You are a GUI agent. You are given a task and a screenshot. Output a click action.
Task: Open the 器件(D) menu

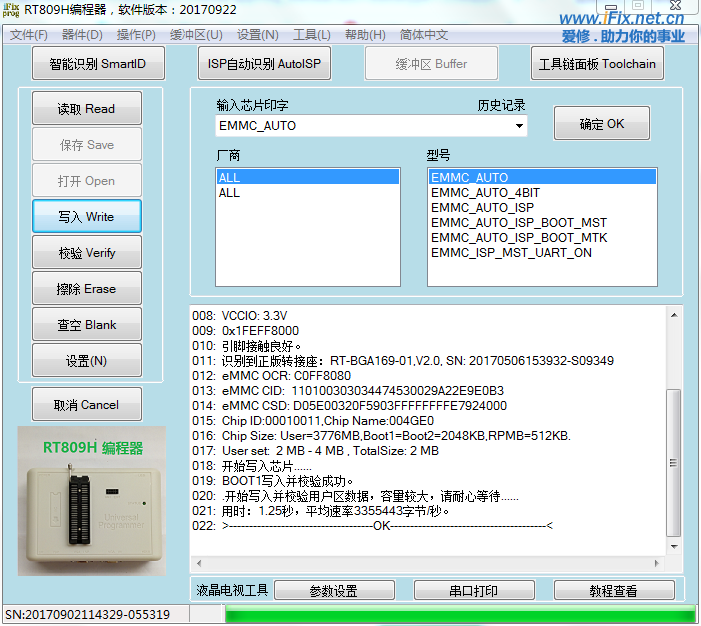pos(82,35)
